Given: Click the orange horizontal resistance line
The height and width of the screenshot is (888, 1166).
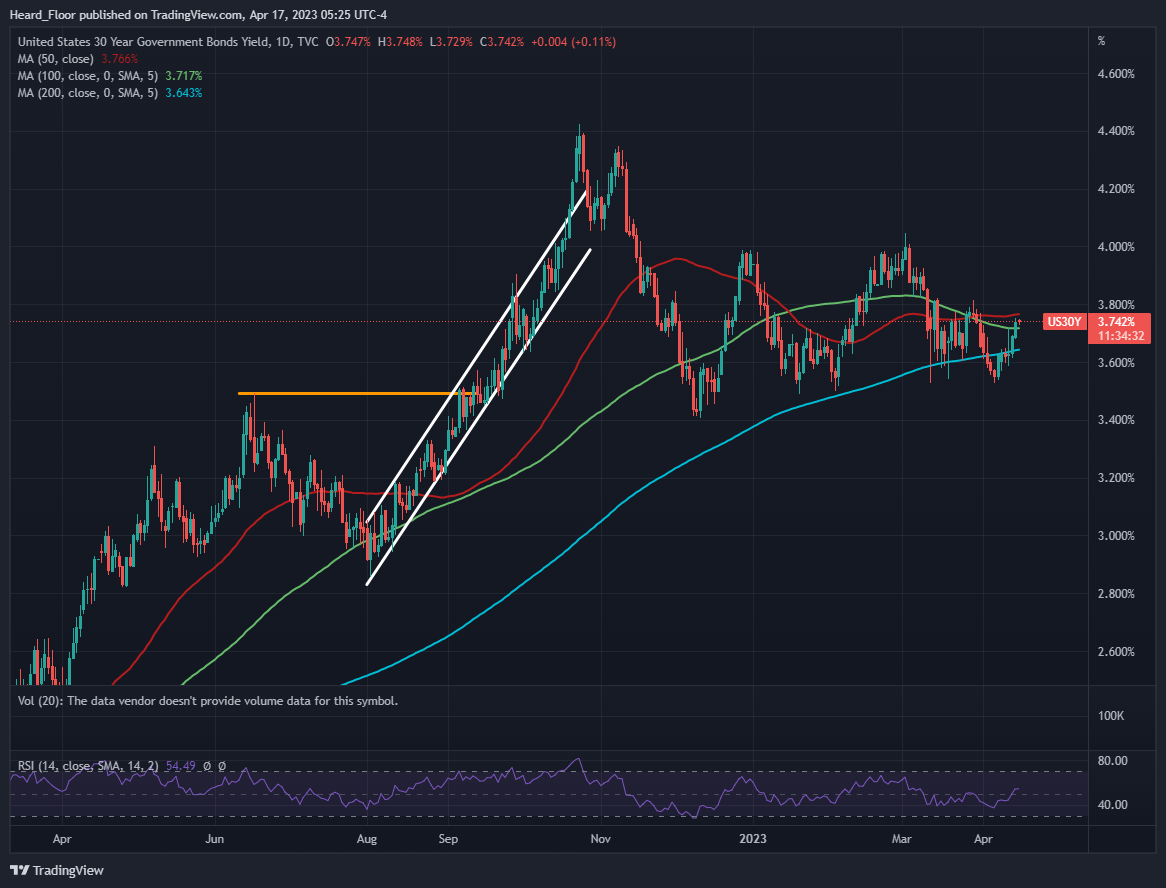Looking at the screenshot, I should tap(357, 393).
